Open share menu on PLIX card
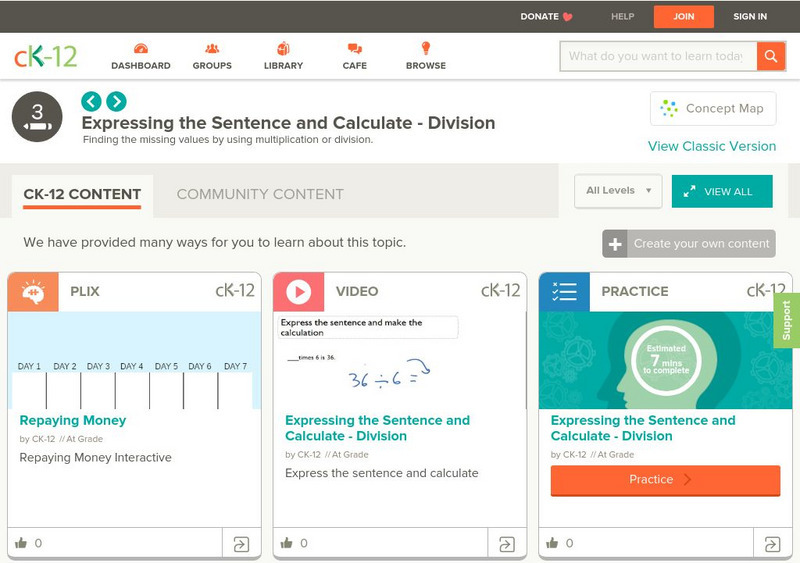 [241, 544]
